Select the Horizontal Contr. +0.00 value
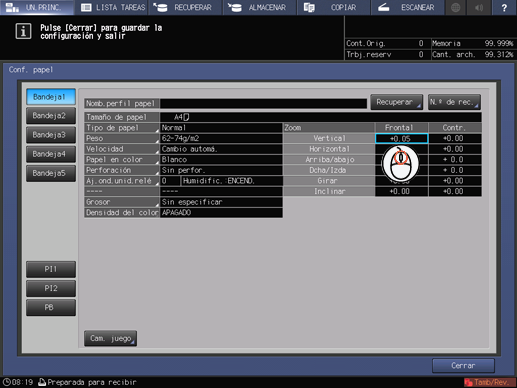Image resolution: width=517 pixels, height=388 pixels. pyautogui.click(x=455, y=149)
